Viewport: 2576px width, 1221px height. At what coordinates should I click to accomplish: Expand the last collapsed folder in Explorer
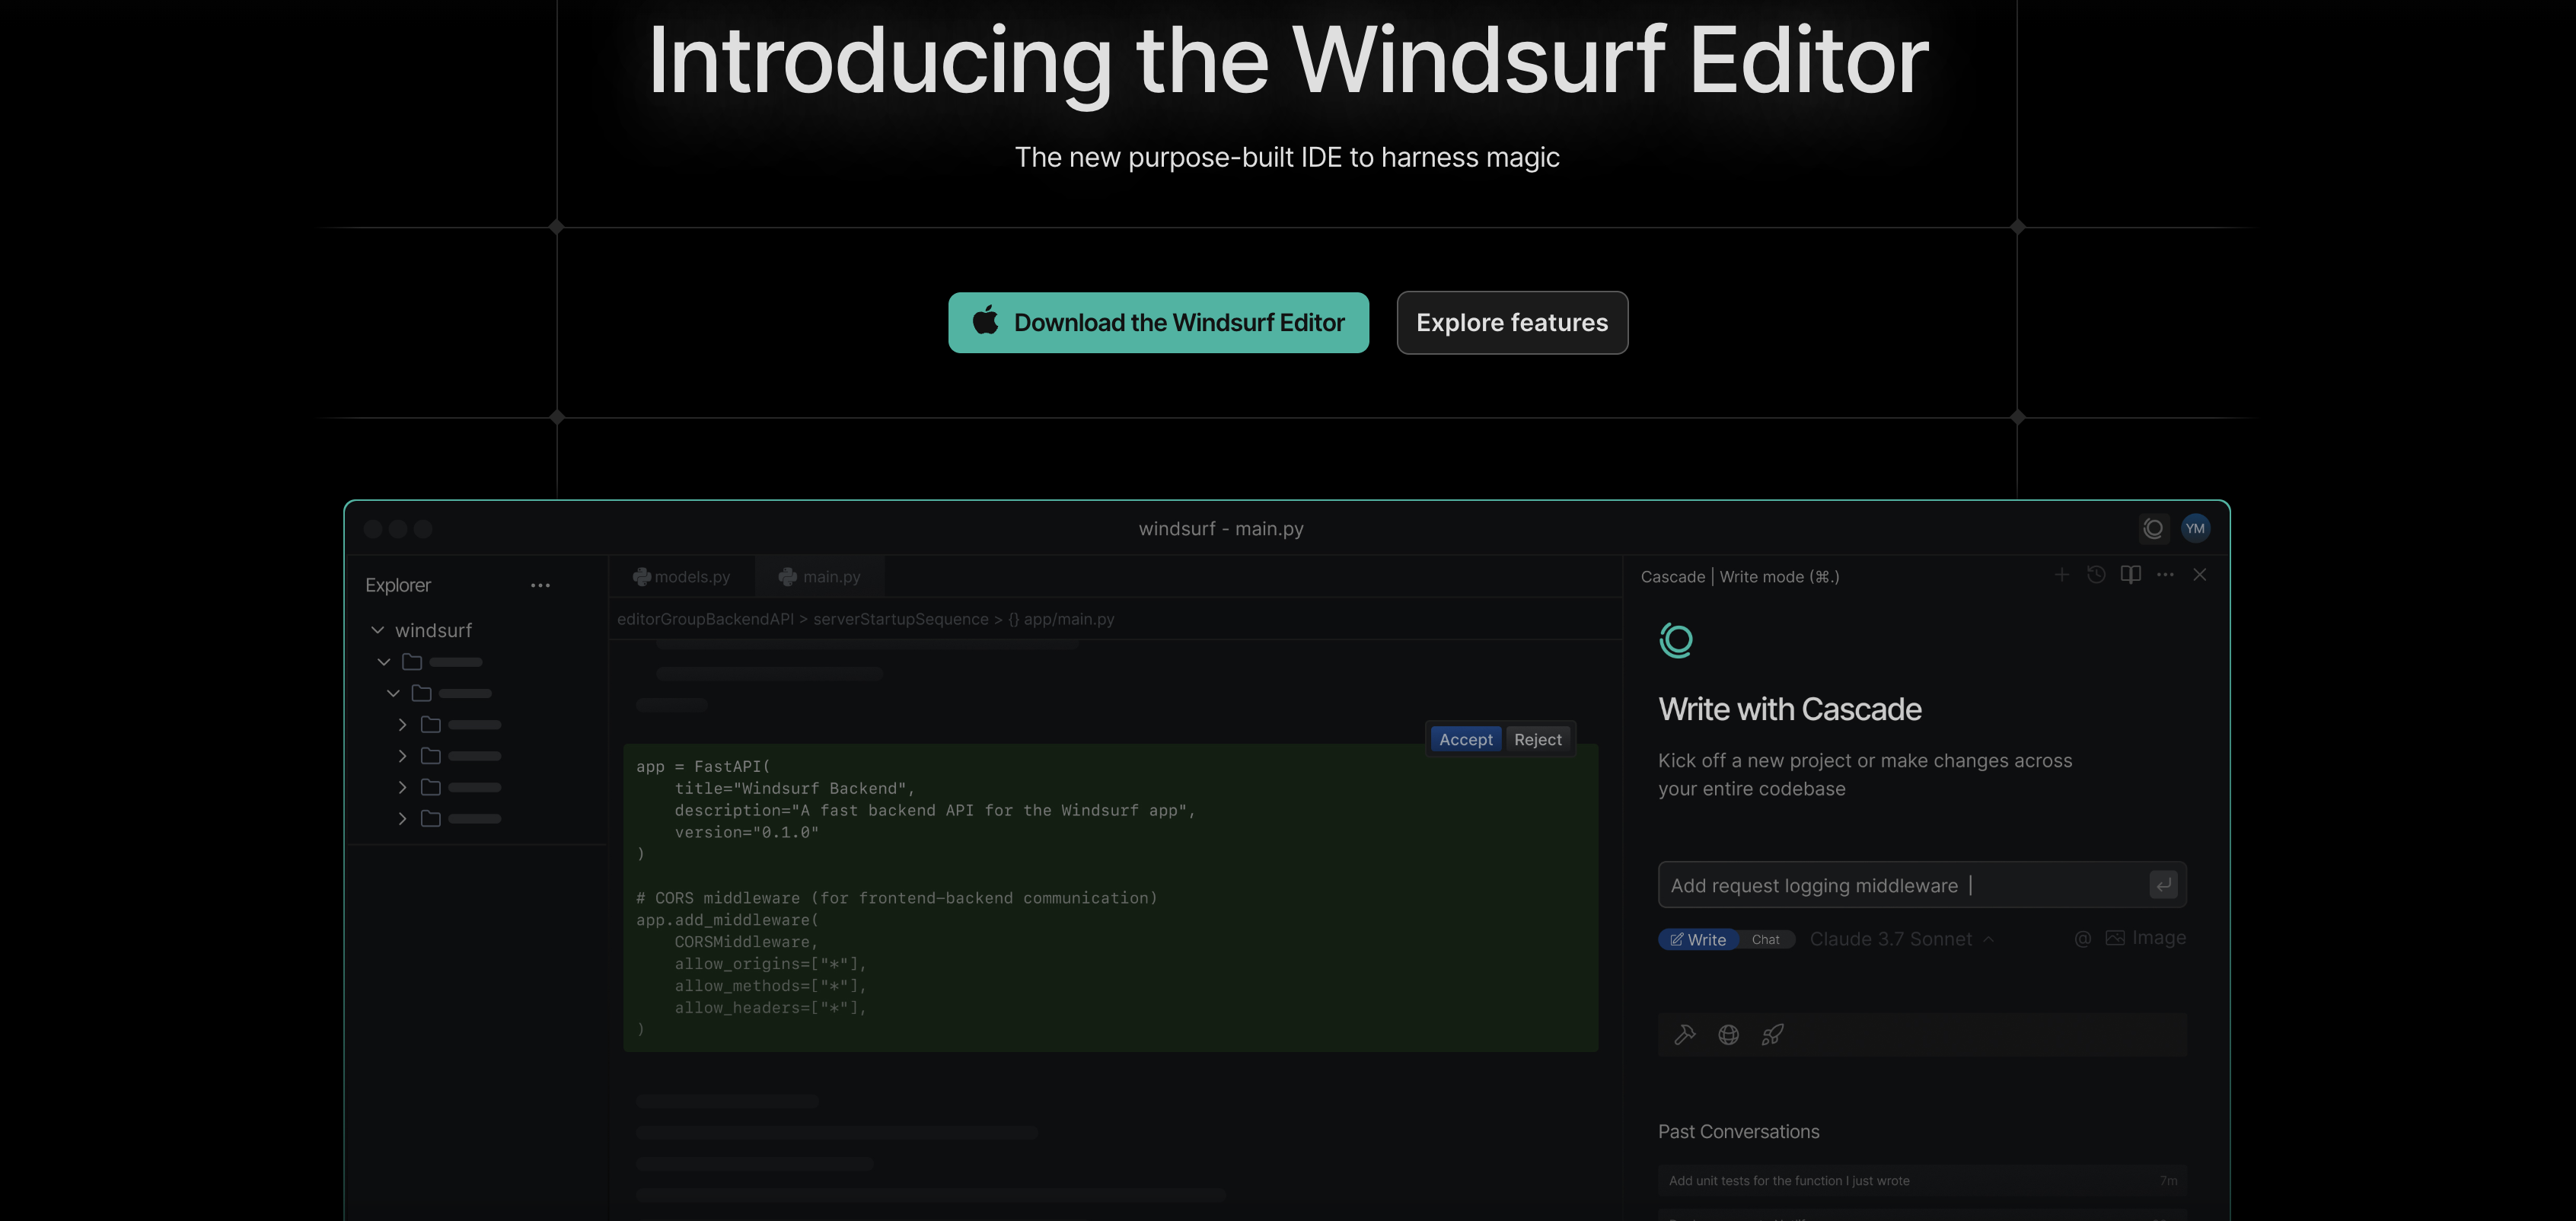coord(402,819)
